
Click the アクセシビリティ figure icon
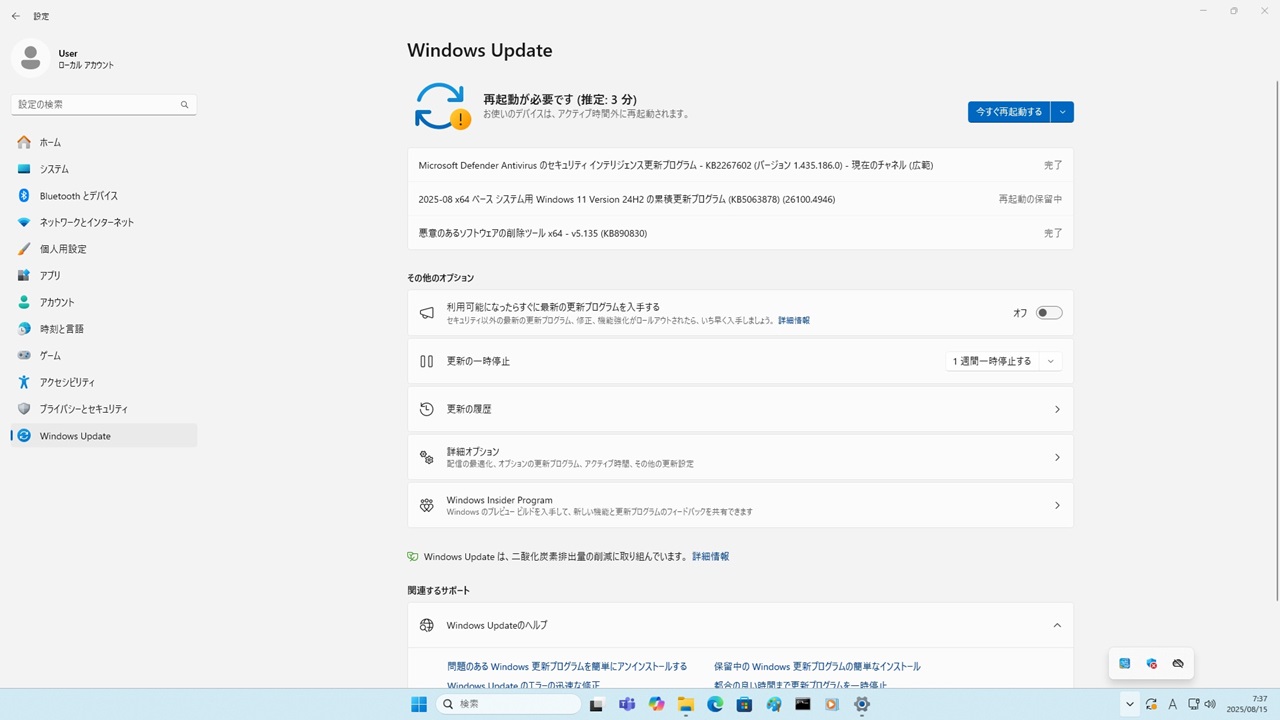tap(24, 382)
